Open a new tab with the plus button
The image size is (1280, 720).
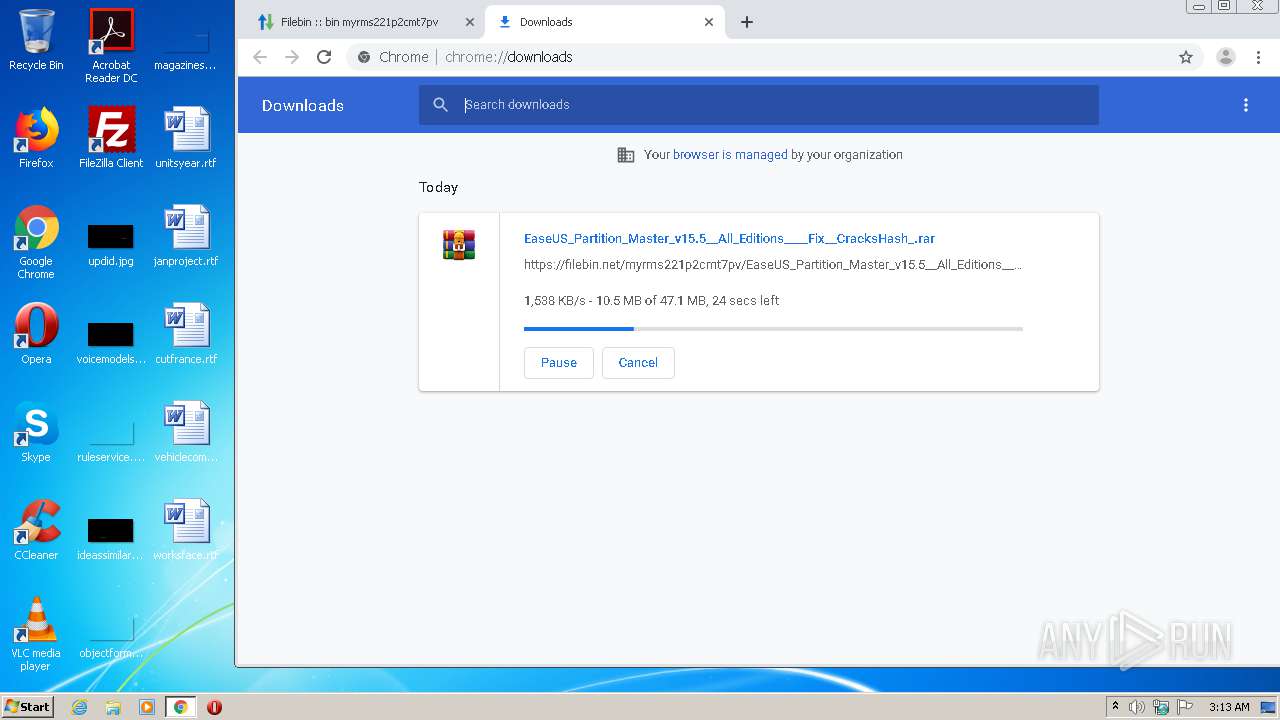pyautogui.click(x=746, y=22)
